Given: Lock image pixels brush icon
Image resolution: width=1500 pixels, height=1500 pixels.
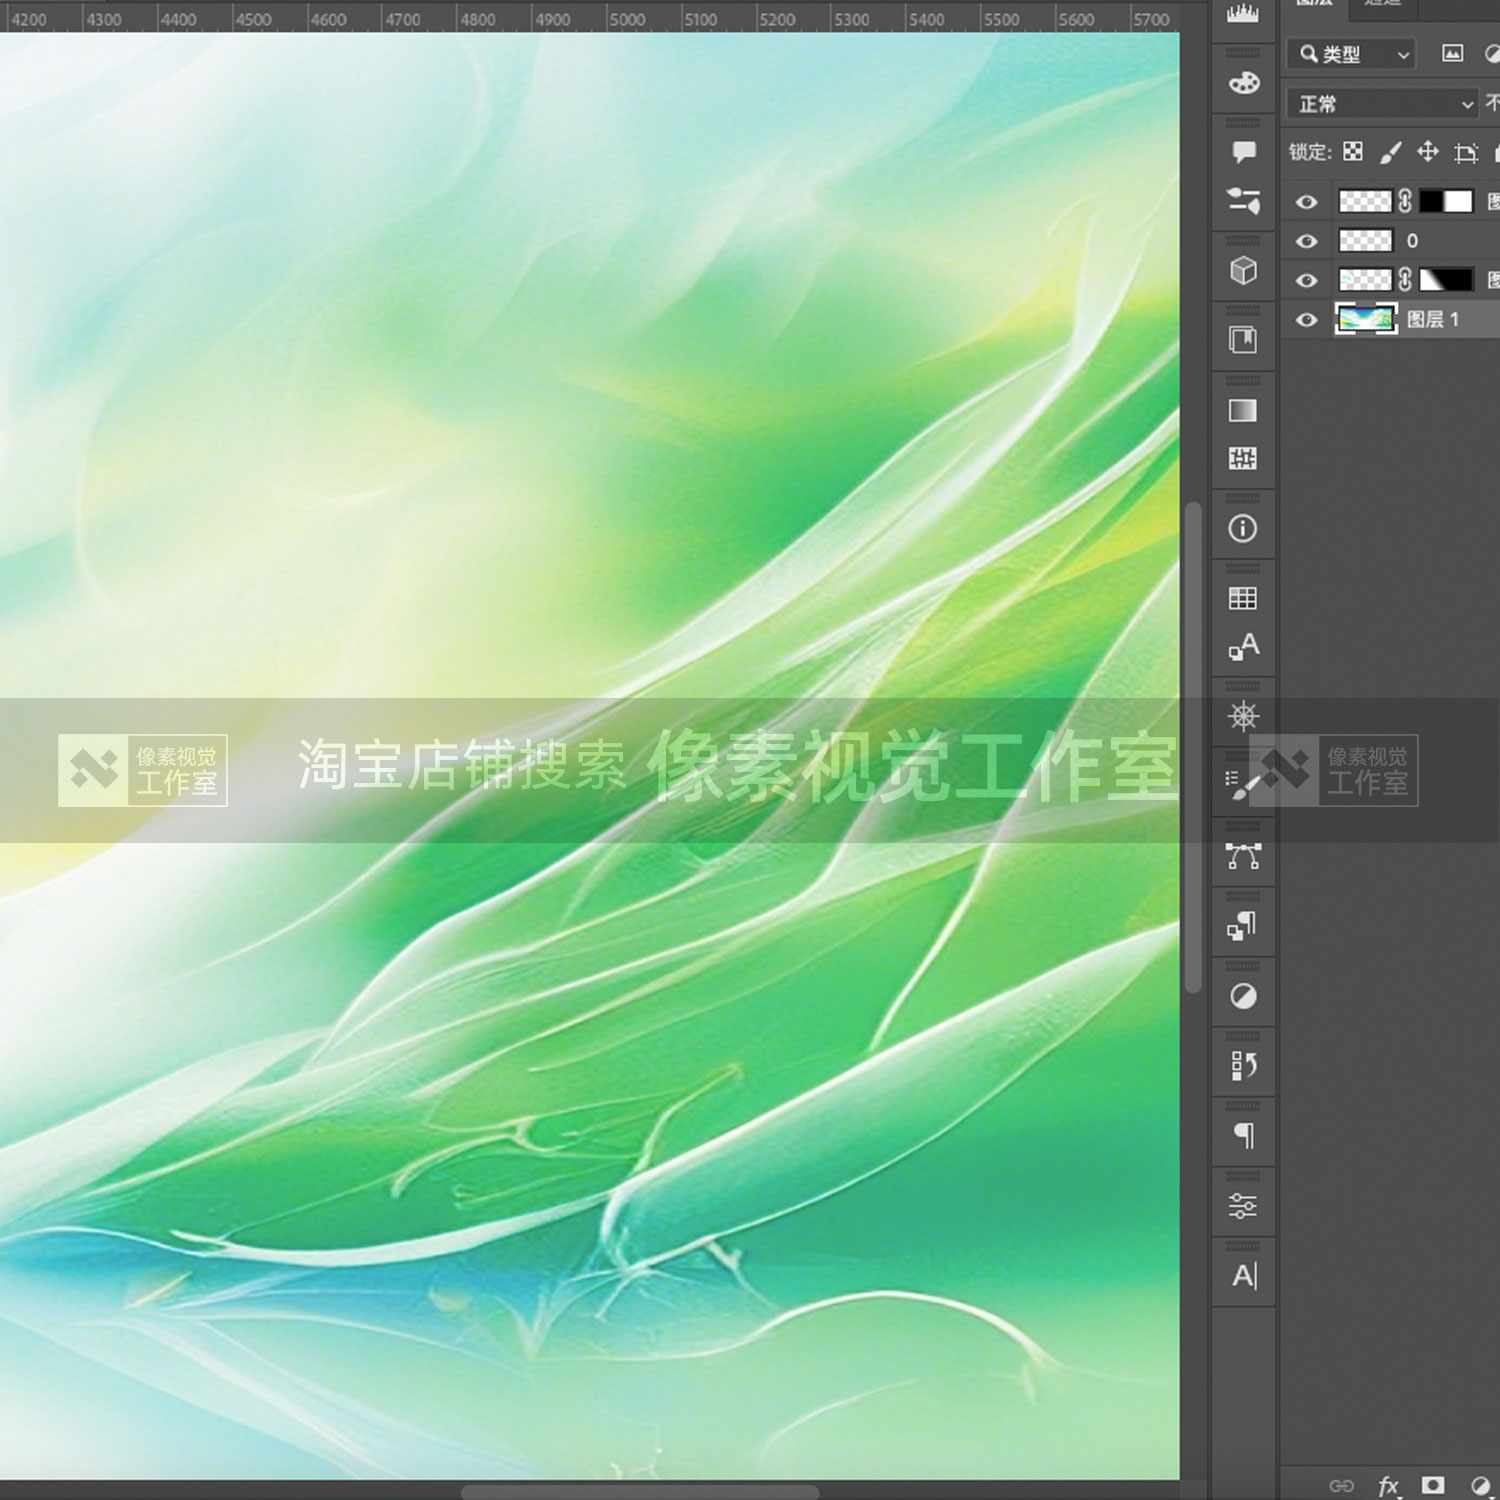Looking at the screenshot, I should 1390,152.
